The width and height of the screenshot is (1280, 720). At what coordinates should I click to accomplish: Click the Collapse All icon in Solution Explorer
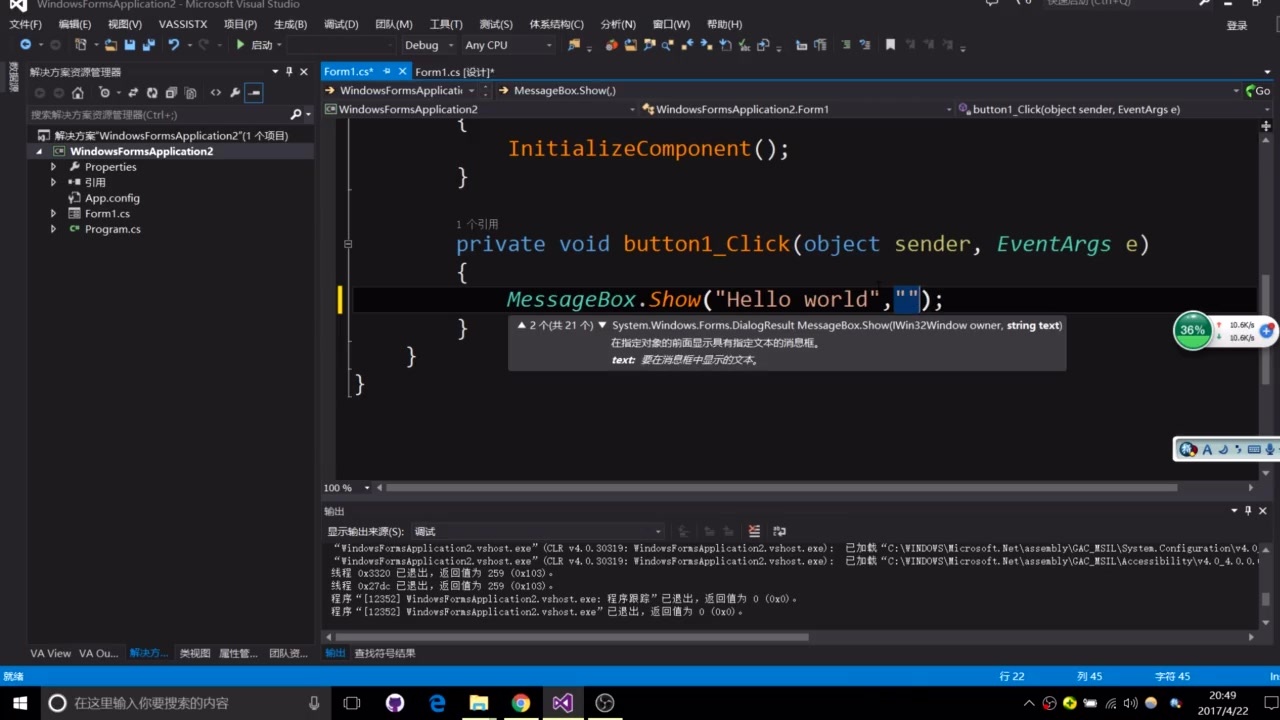point(171,93)
